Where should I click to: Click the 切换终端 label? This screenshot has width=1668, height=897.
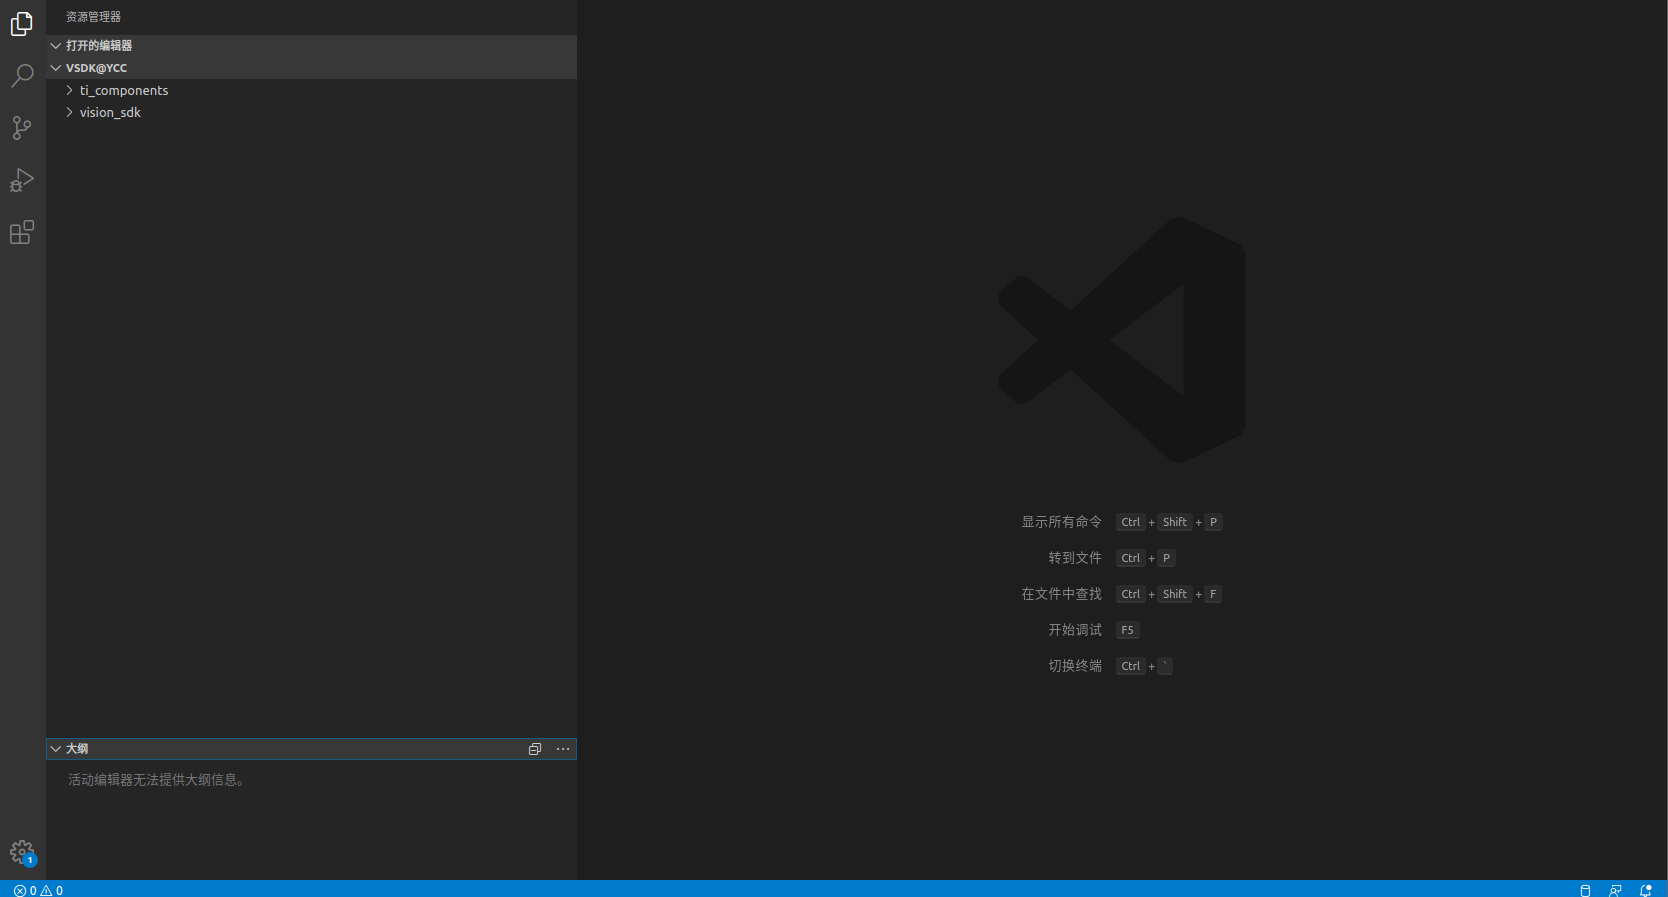click(1075, 666)
